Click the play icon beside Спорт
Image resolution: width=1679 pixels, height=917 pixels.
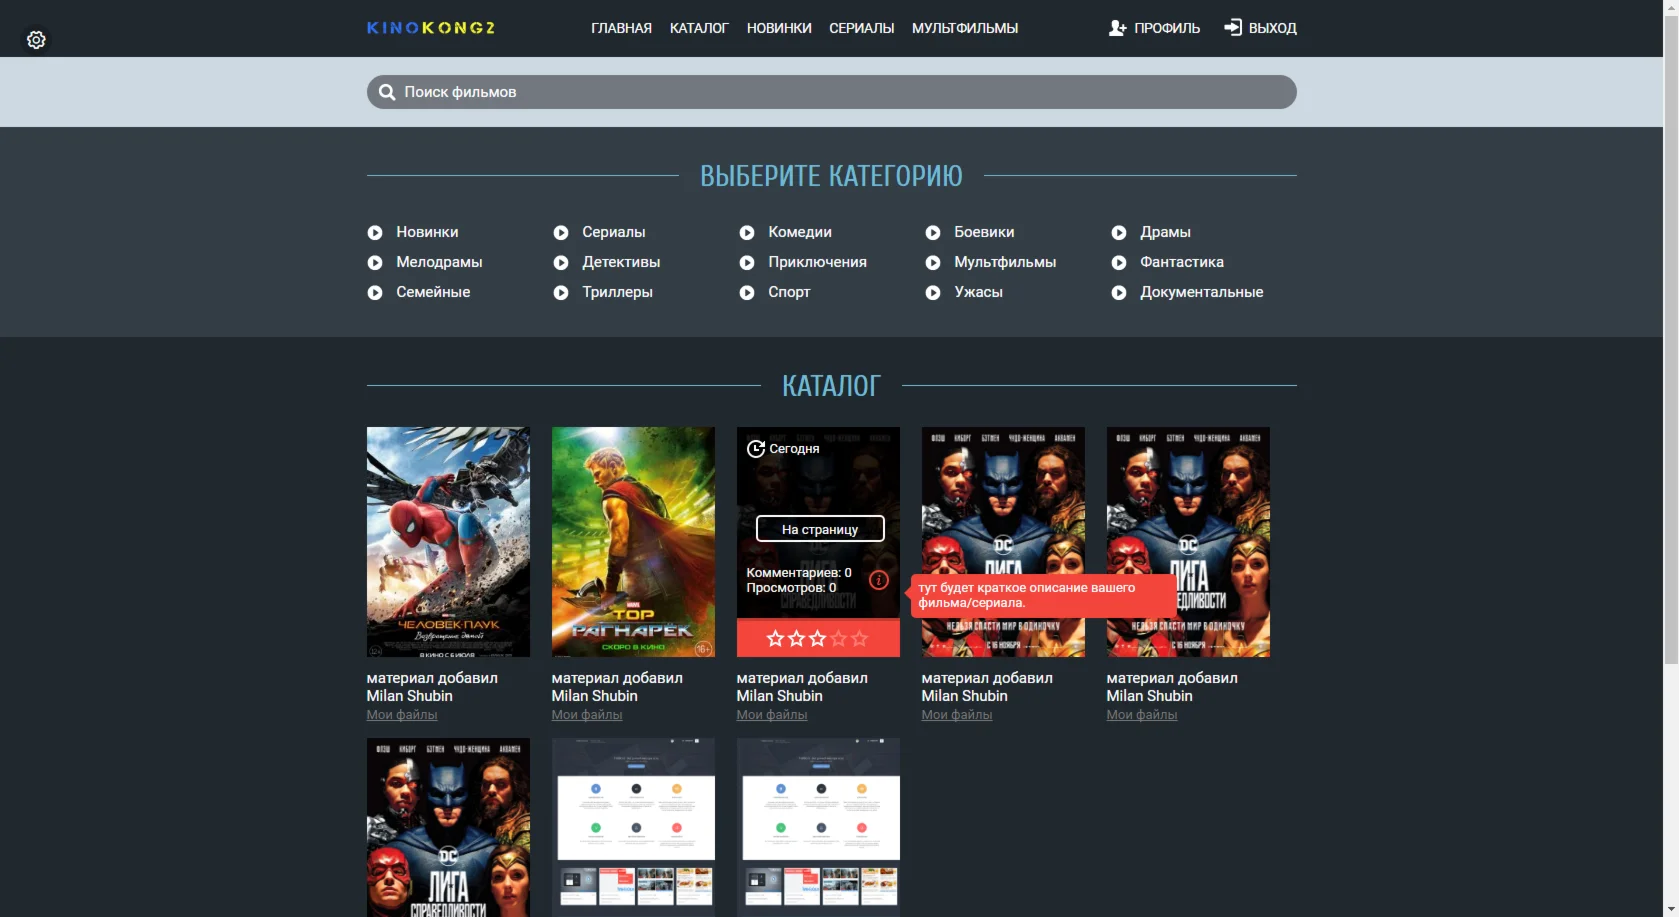tap(747, 293)
